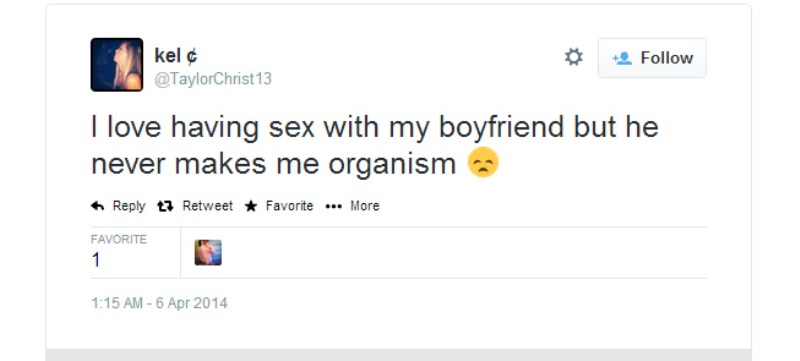Click the Favorite text label
This screenshot has width=800, height=361.
pos(289,205)
